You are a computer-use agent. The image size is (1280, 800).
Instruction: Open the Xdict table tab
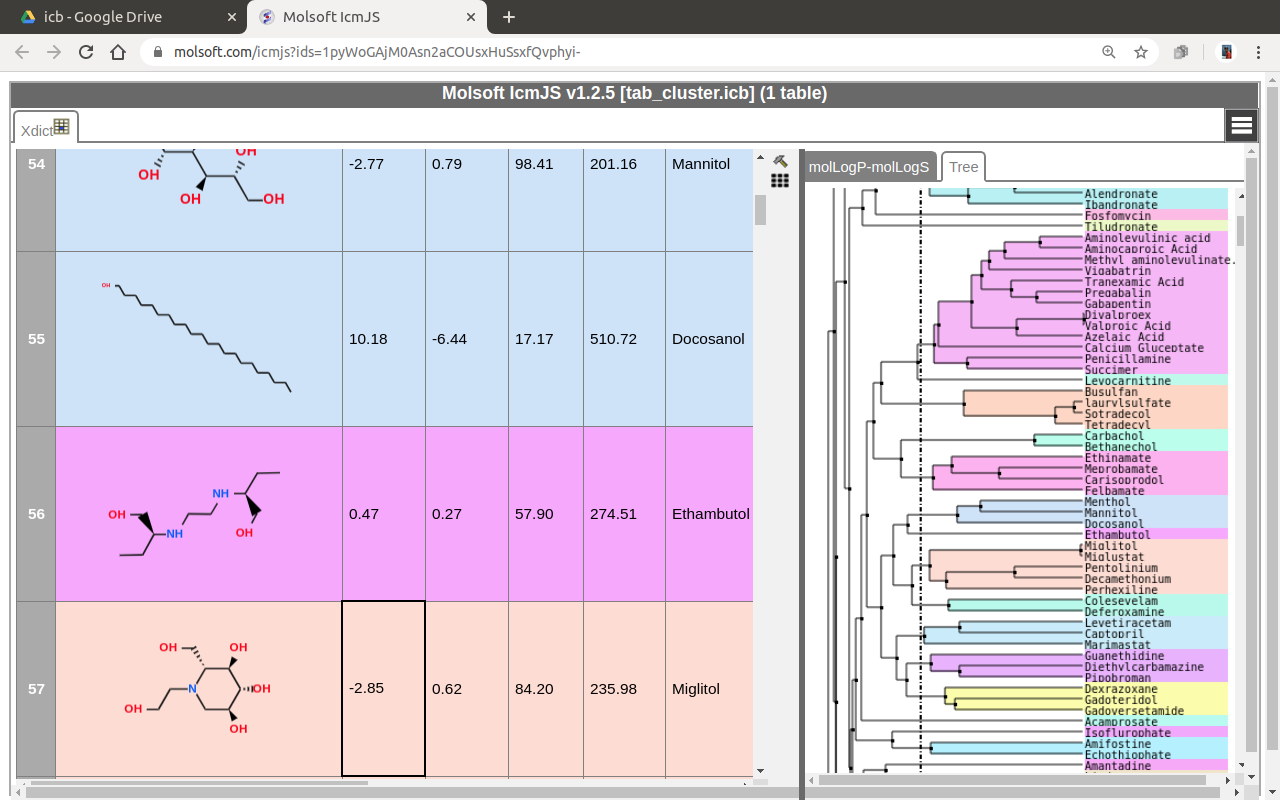pyautogui.click(x=45, y=129)
